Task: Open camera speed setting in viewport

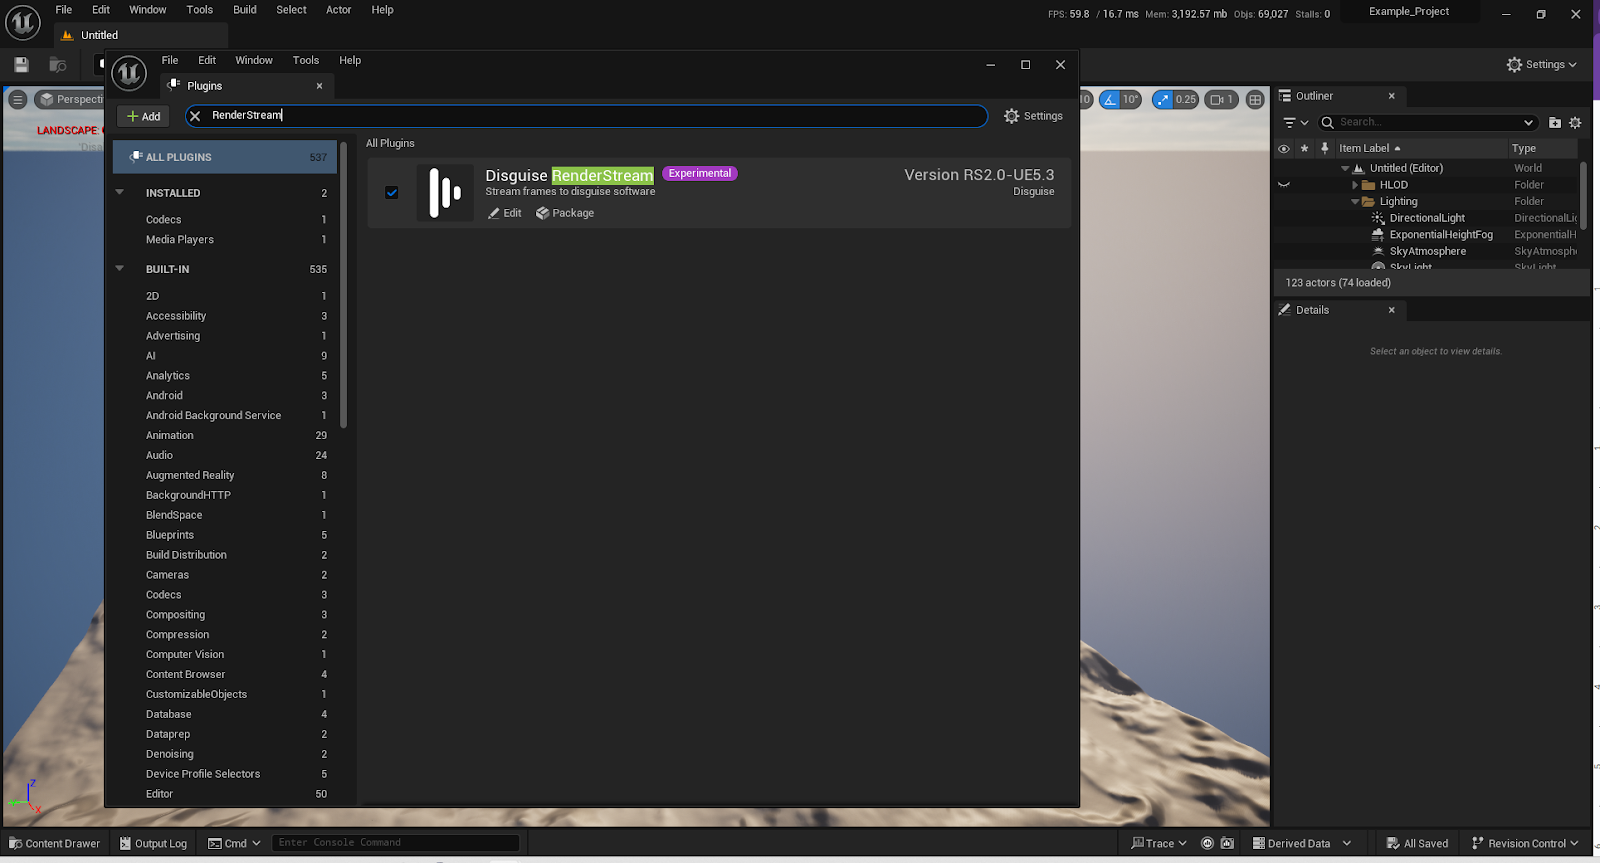Action: coord(1222,99)
